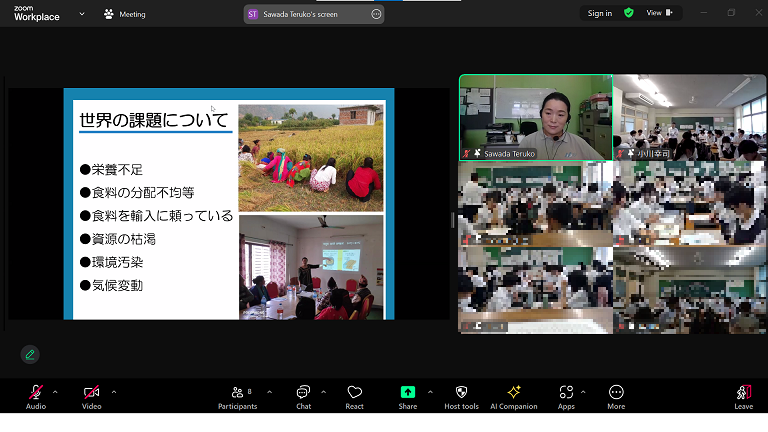Open the Meeting info menu
The height and width of the screenshot is (432, 768).
tap(125, 14)
